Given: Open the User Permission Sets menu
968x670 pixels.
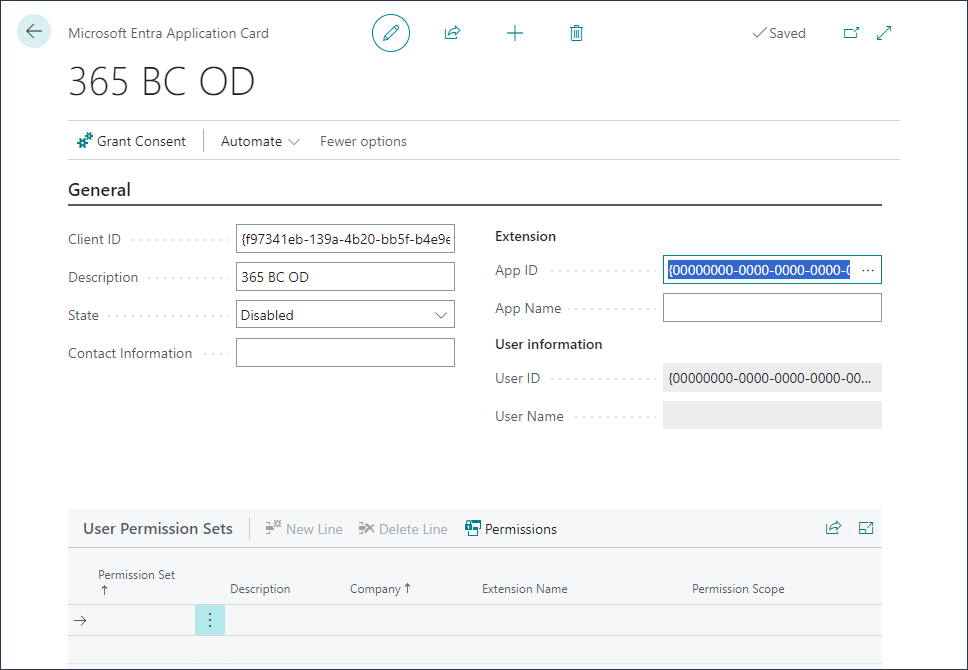Looking at the screenshot, I should pos(158,529).
